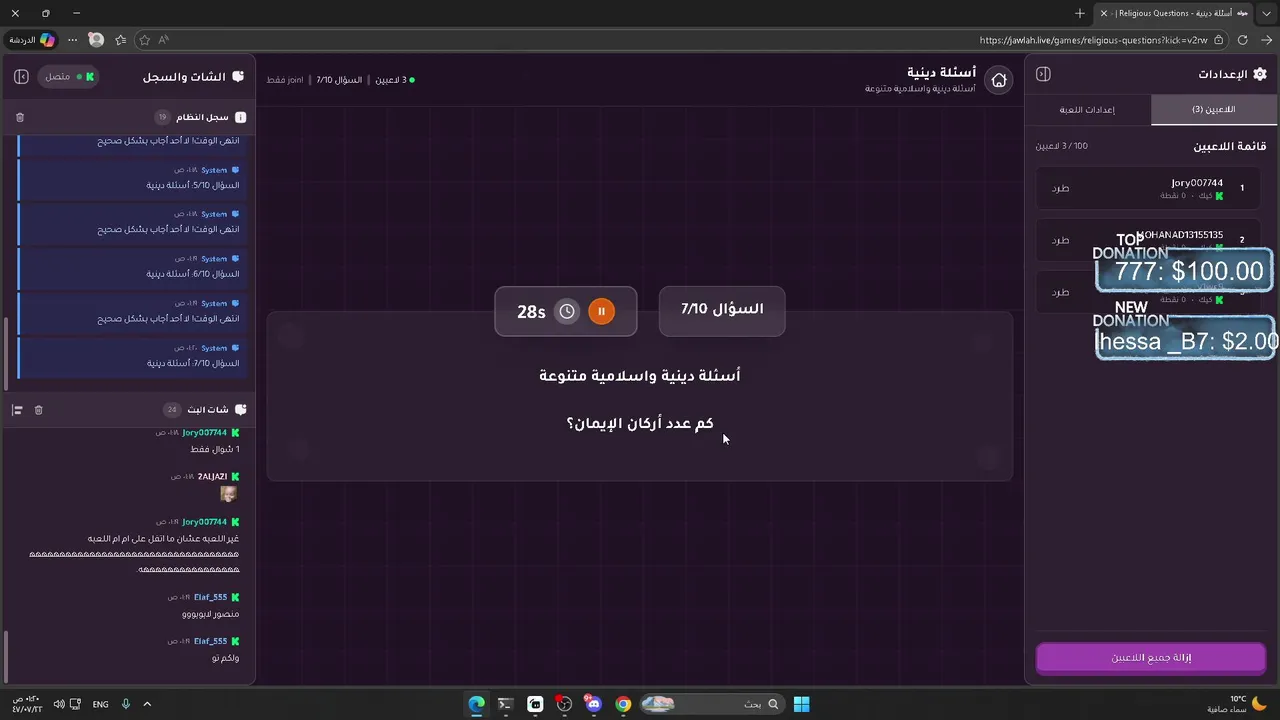Open volume control in system tray
This screenshot has width=1280, height=720.
[x=59, y=704]
